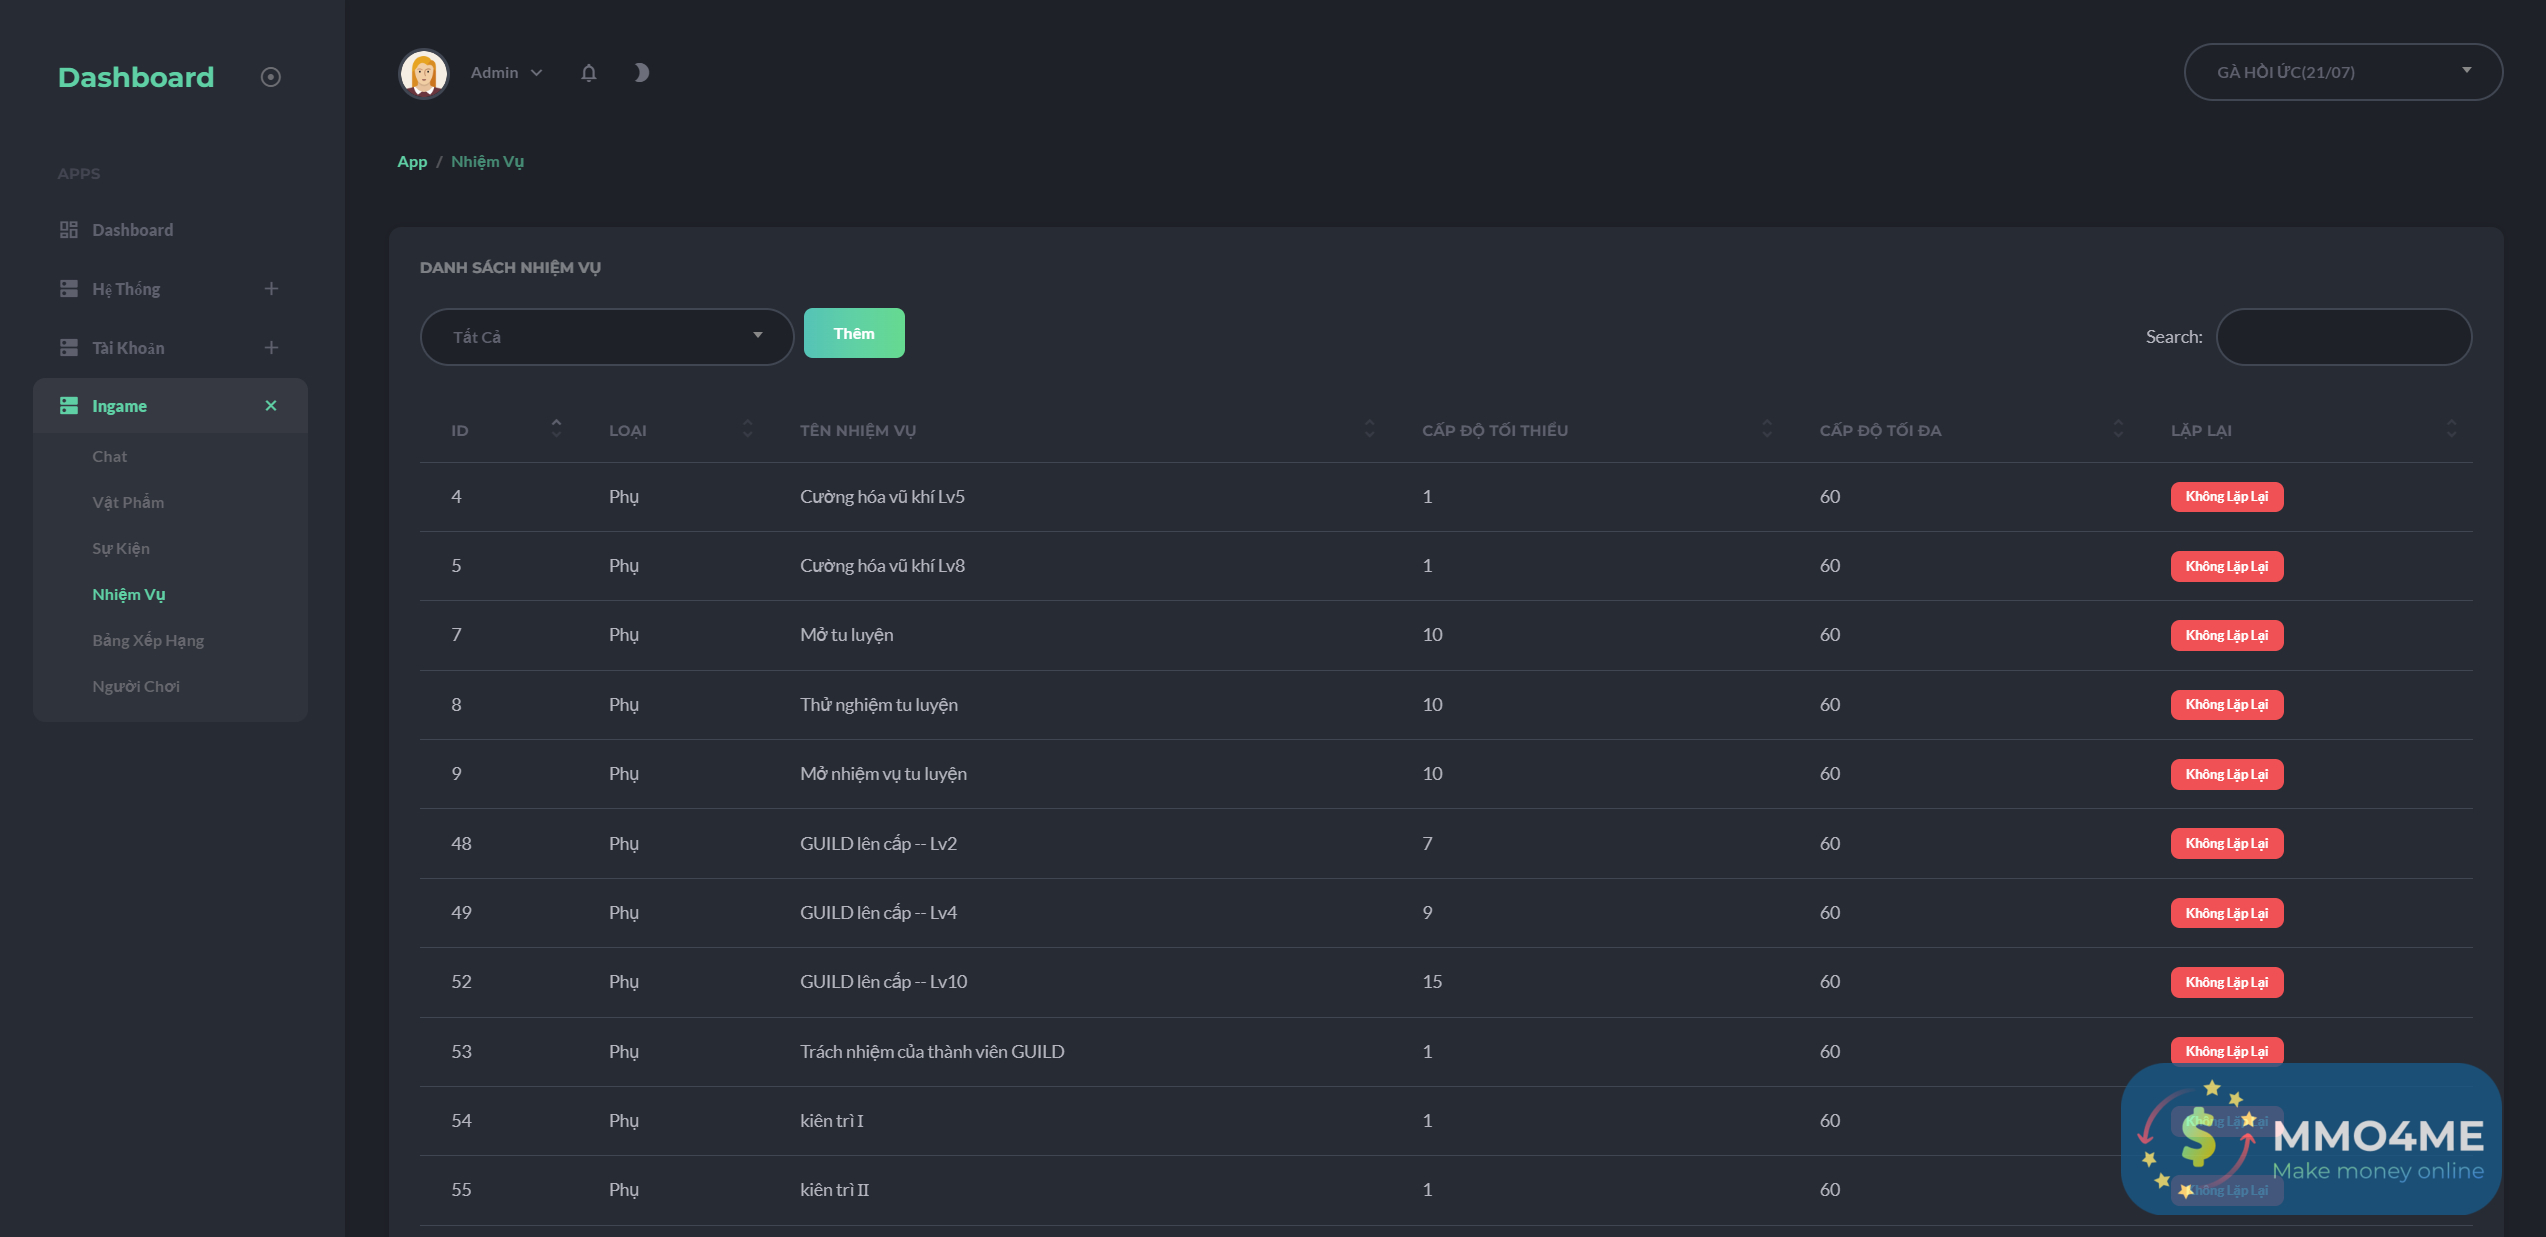Screen dimensions: 2546x1237
Task: Select task name Cường hóa vũ khí Lv5
Action: pos(882,497)
